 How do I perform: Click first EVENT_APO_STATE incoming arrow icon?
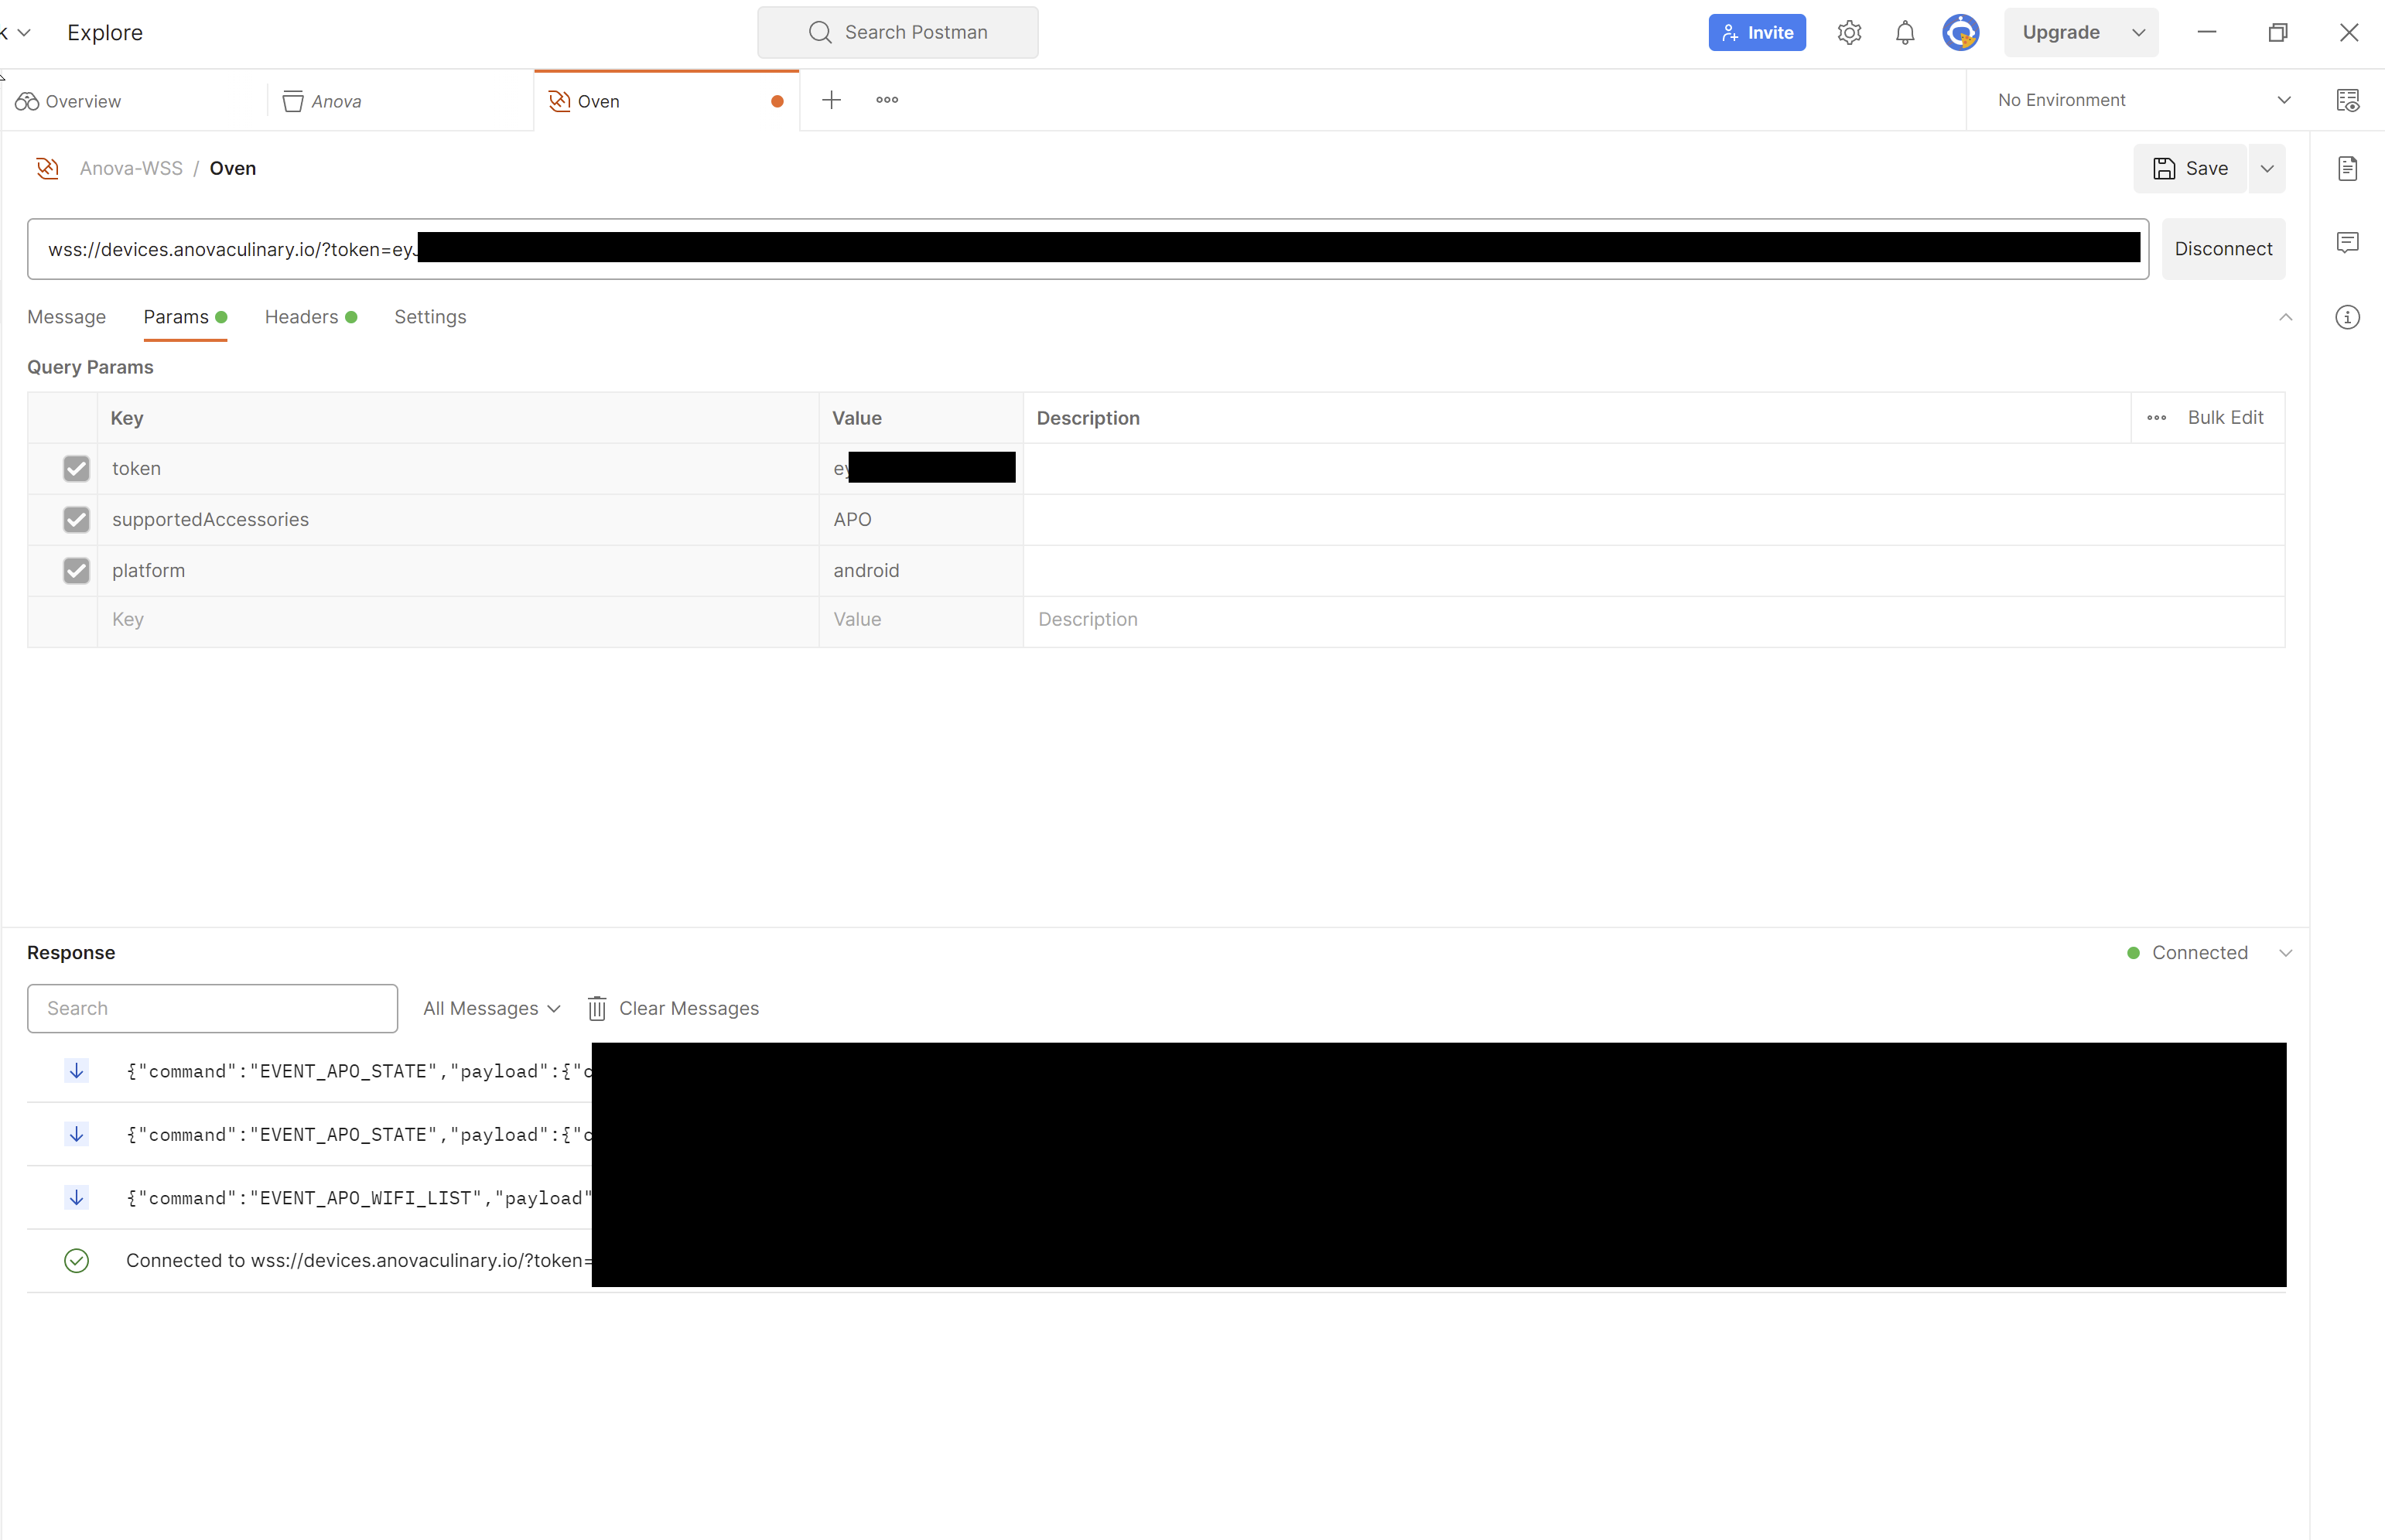pyautogui.click(x=76, y=1071)
